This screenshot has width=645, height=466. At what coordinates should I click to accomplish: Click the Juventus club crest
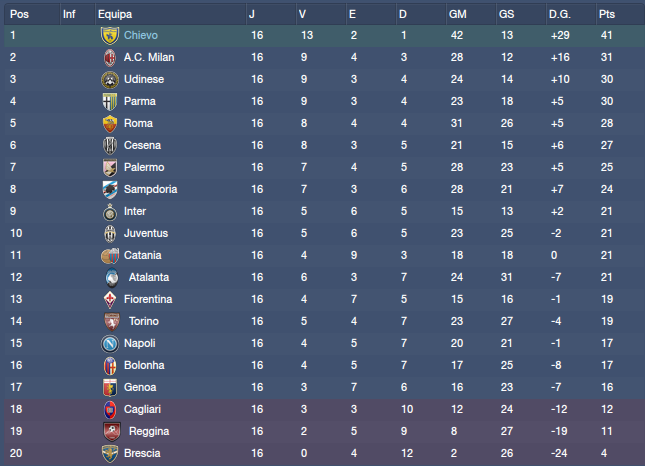point(110,233)
